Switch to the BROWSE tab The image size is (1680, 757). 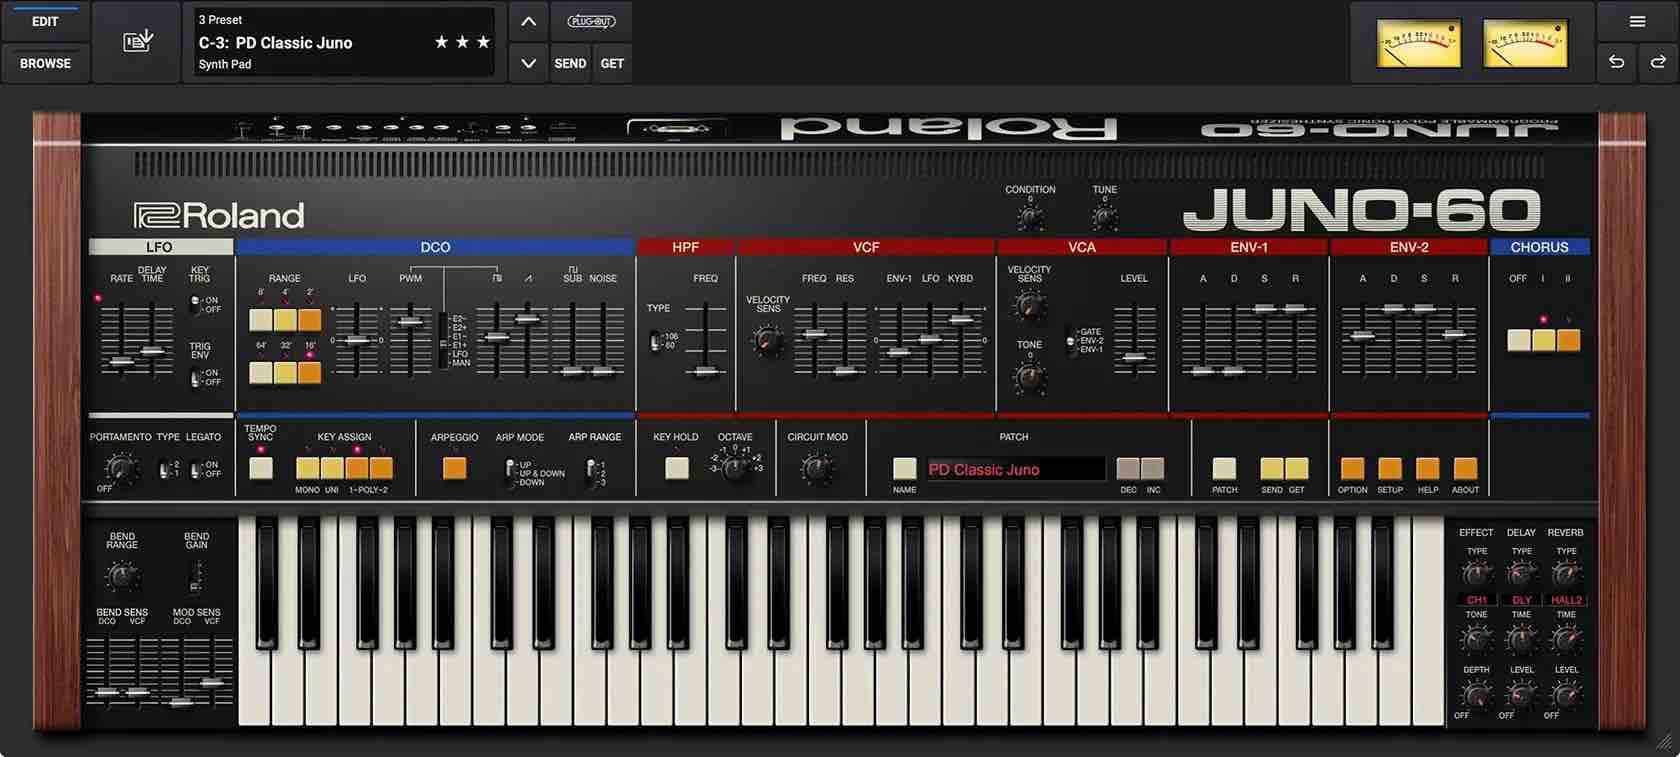pyautogui.click(x=45, y=63)
